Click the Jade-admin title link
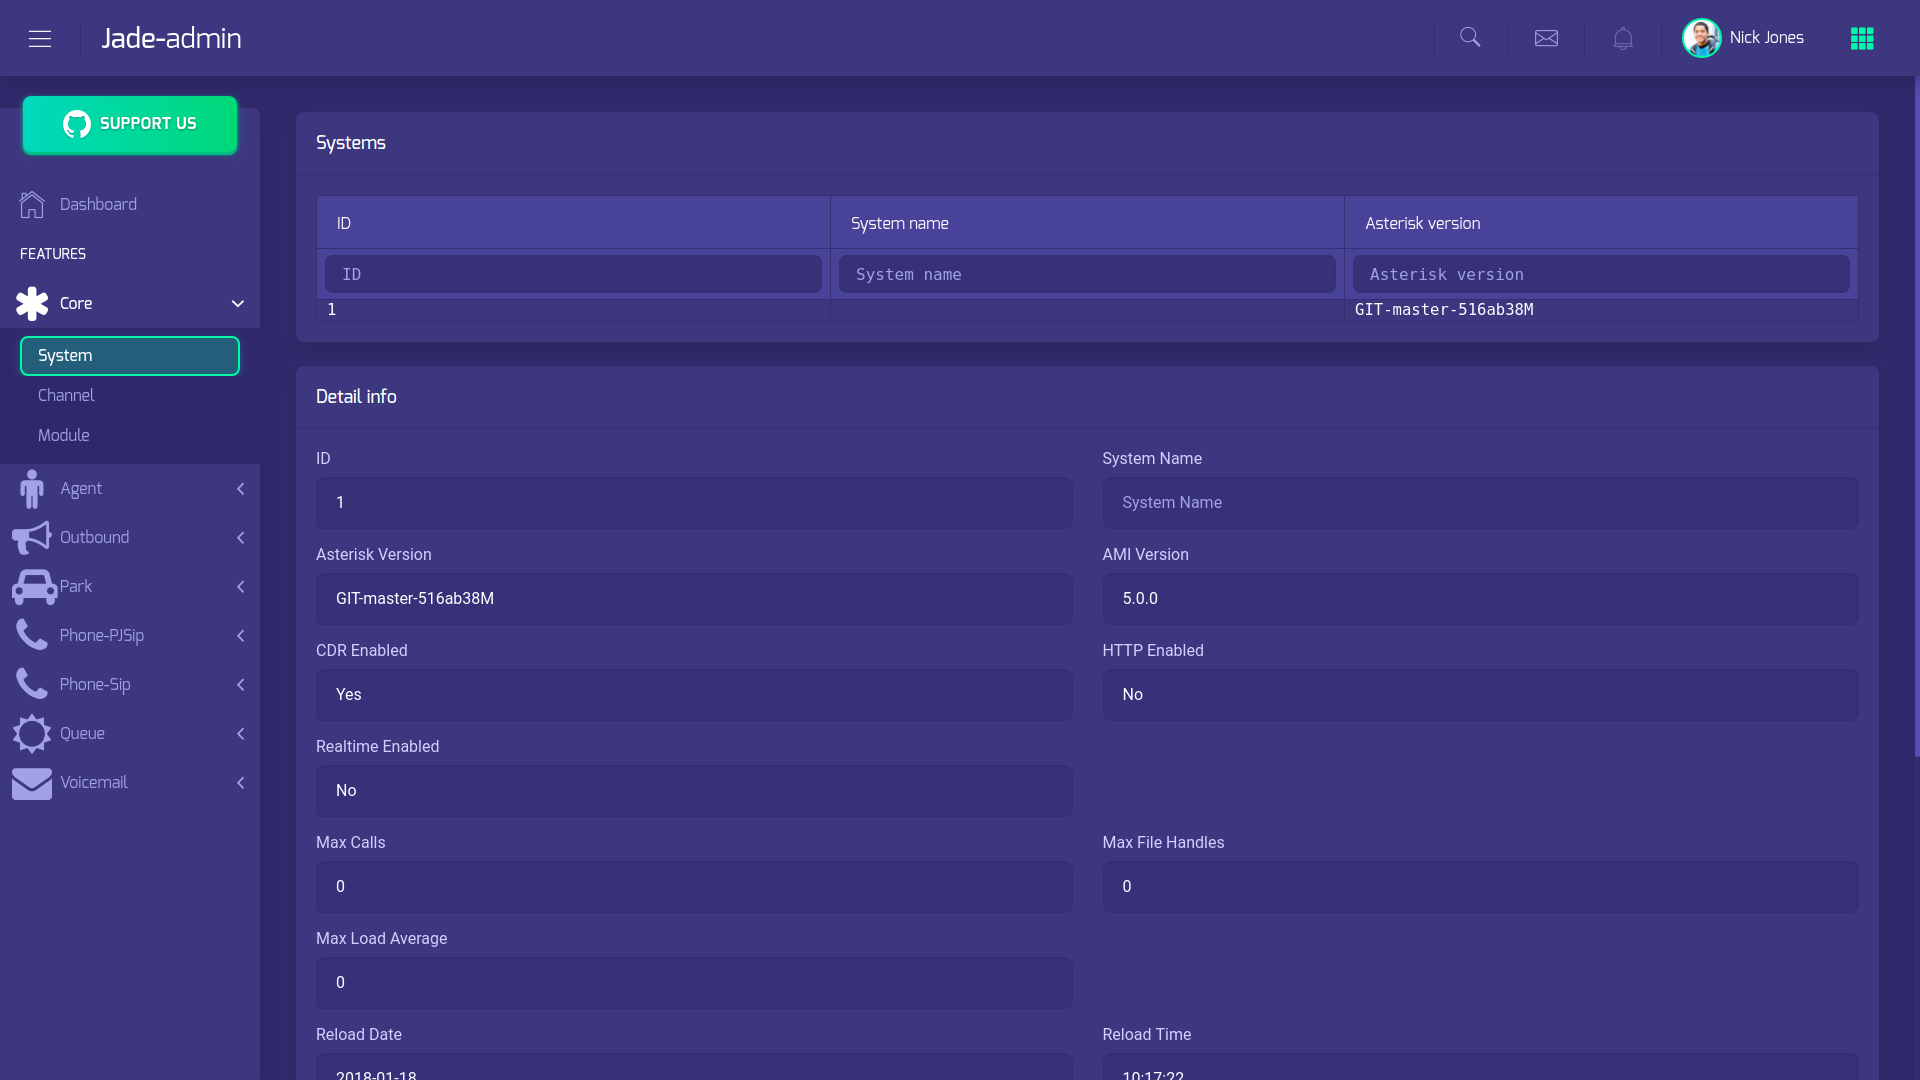Viewport: 1920px width, 1080px height. [x=171, y=38]
